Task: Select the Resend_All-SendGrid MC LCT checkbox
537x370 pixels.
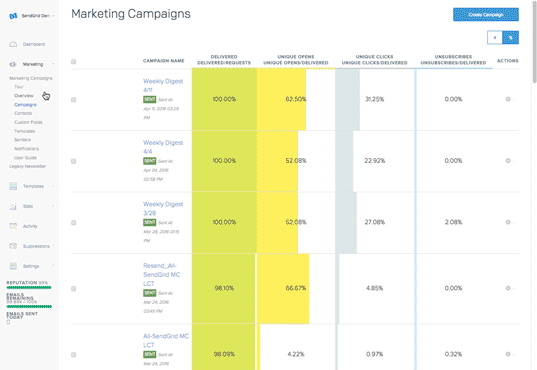Action: (74, 289)
